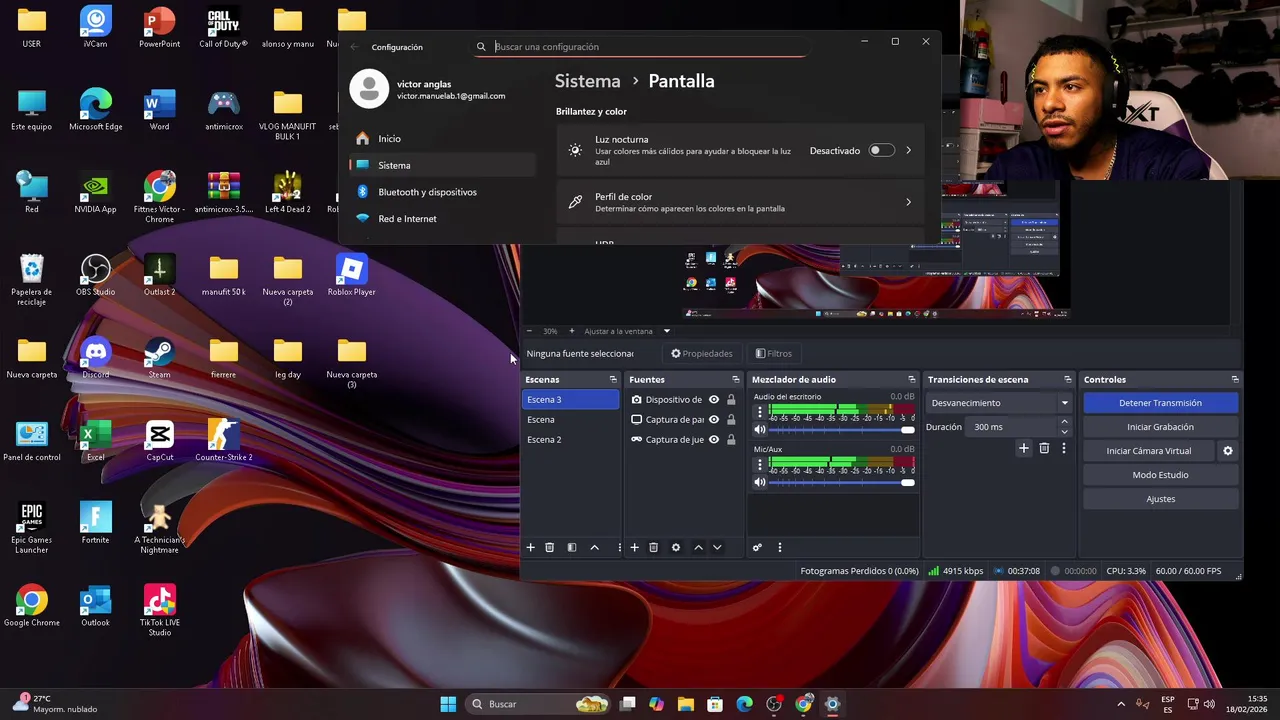Show hidden system tray icons chevron

coord(1121,704)
